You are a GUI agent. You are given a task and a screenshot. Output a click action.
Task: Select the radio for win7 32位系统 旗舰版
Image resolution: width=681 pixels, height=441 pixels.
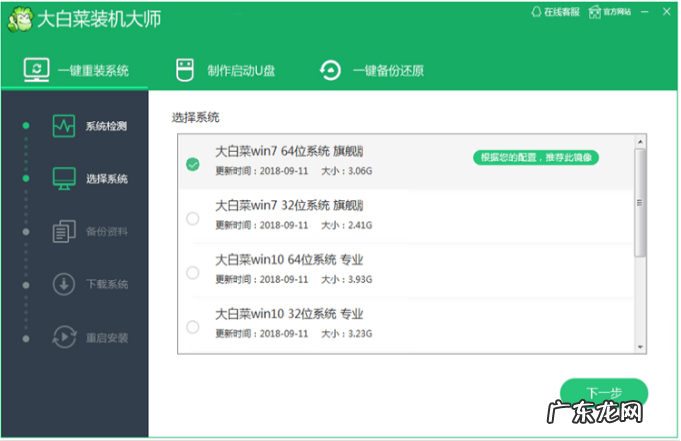tap(193, 219)
